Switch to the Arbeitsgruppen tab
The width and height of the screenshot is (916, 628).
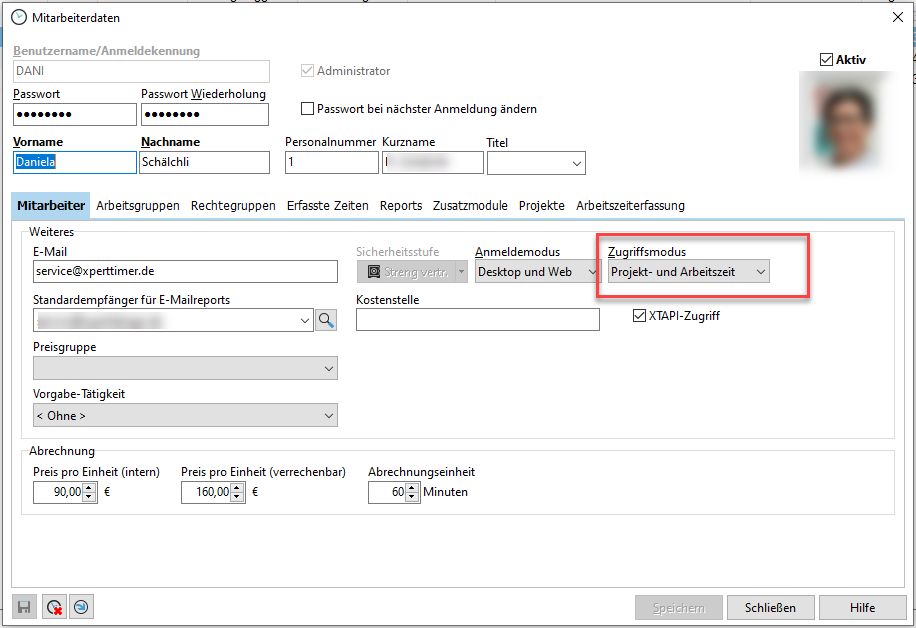[138, 205]
